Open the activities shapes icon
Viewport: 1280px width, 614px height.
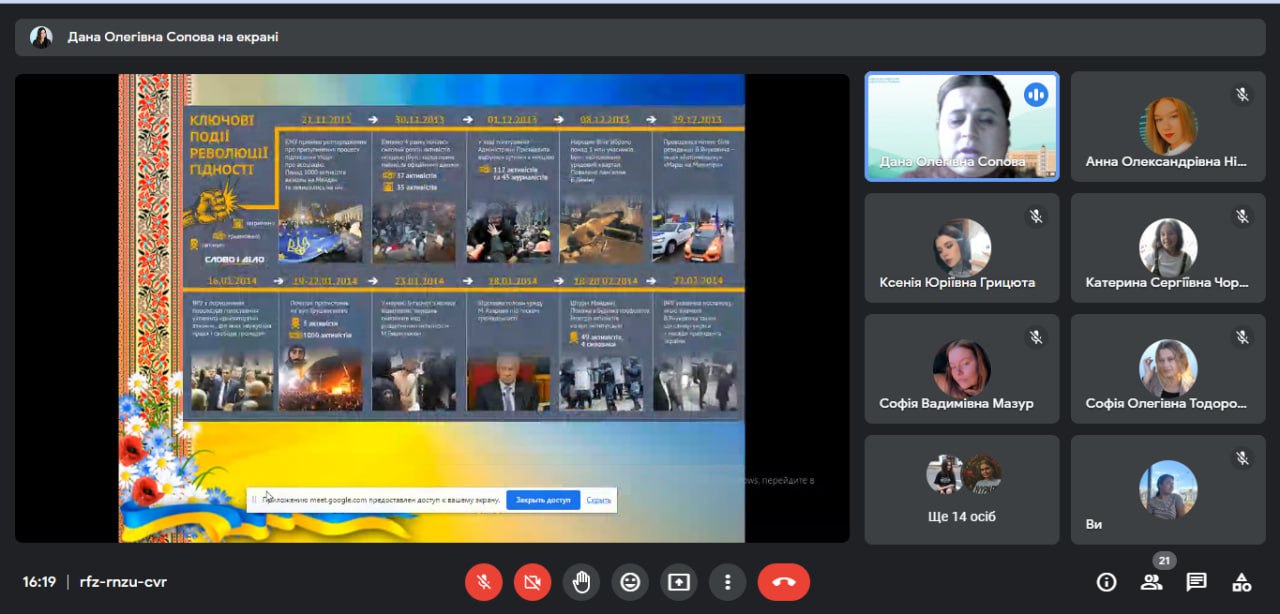point(1241,582)
